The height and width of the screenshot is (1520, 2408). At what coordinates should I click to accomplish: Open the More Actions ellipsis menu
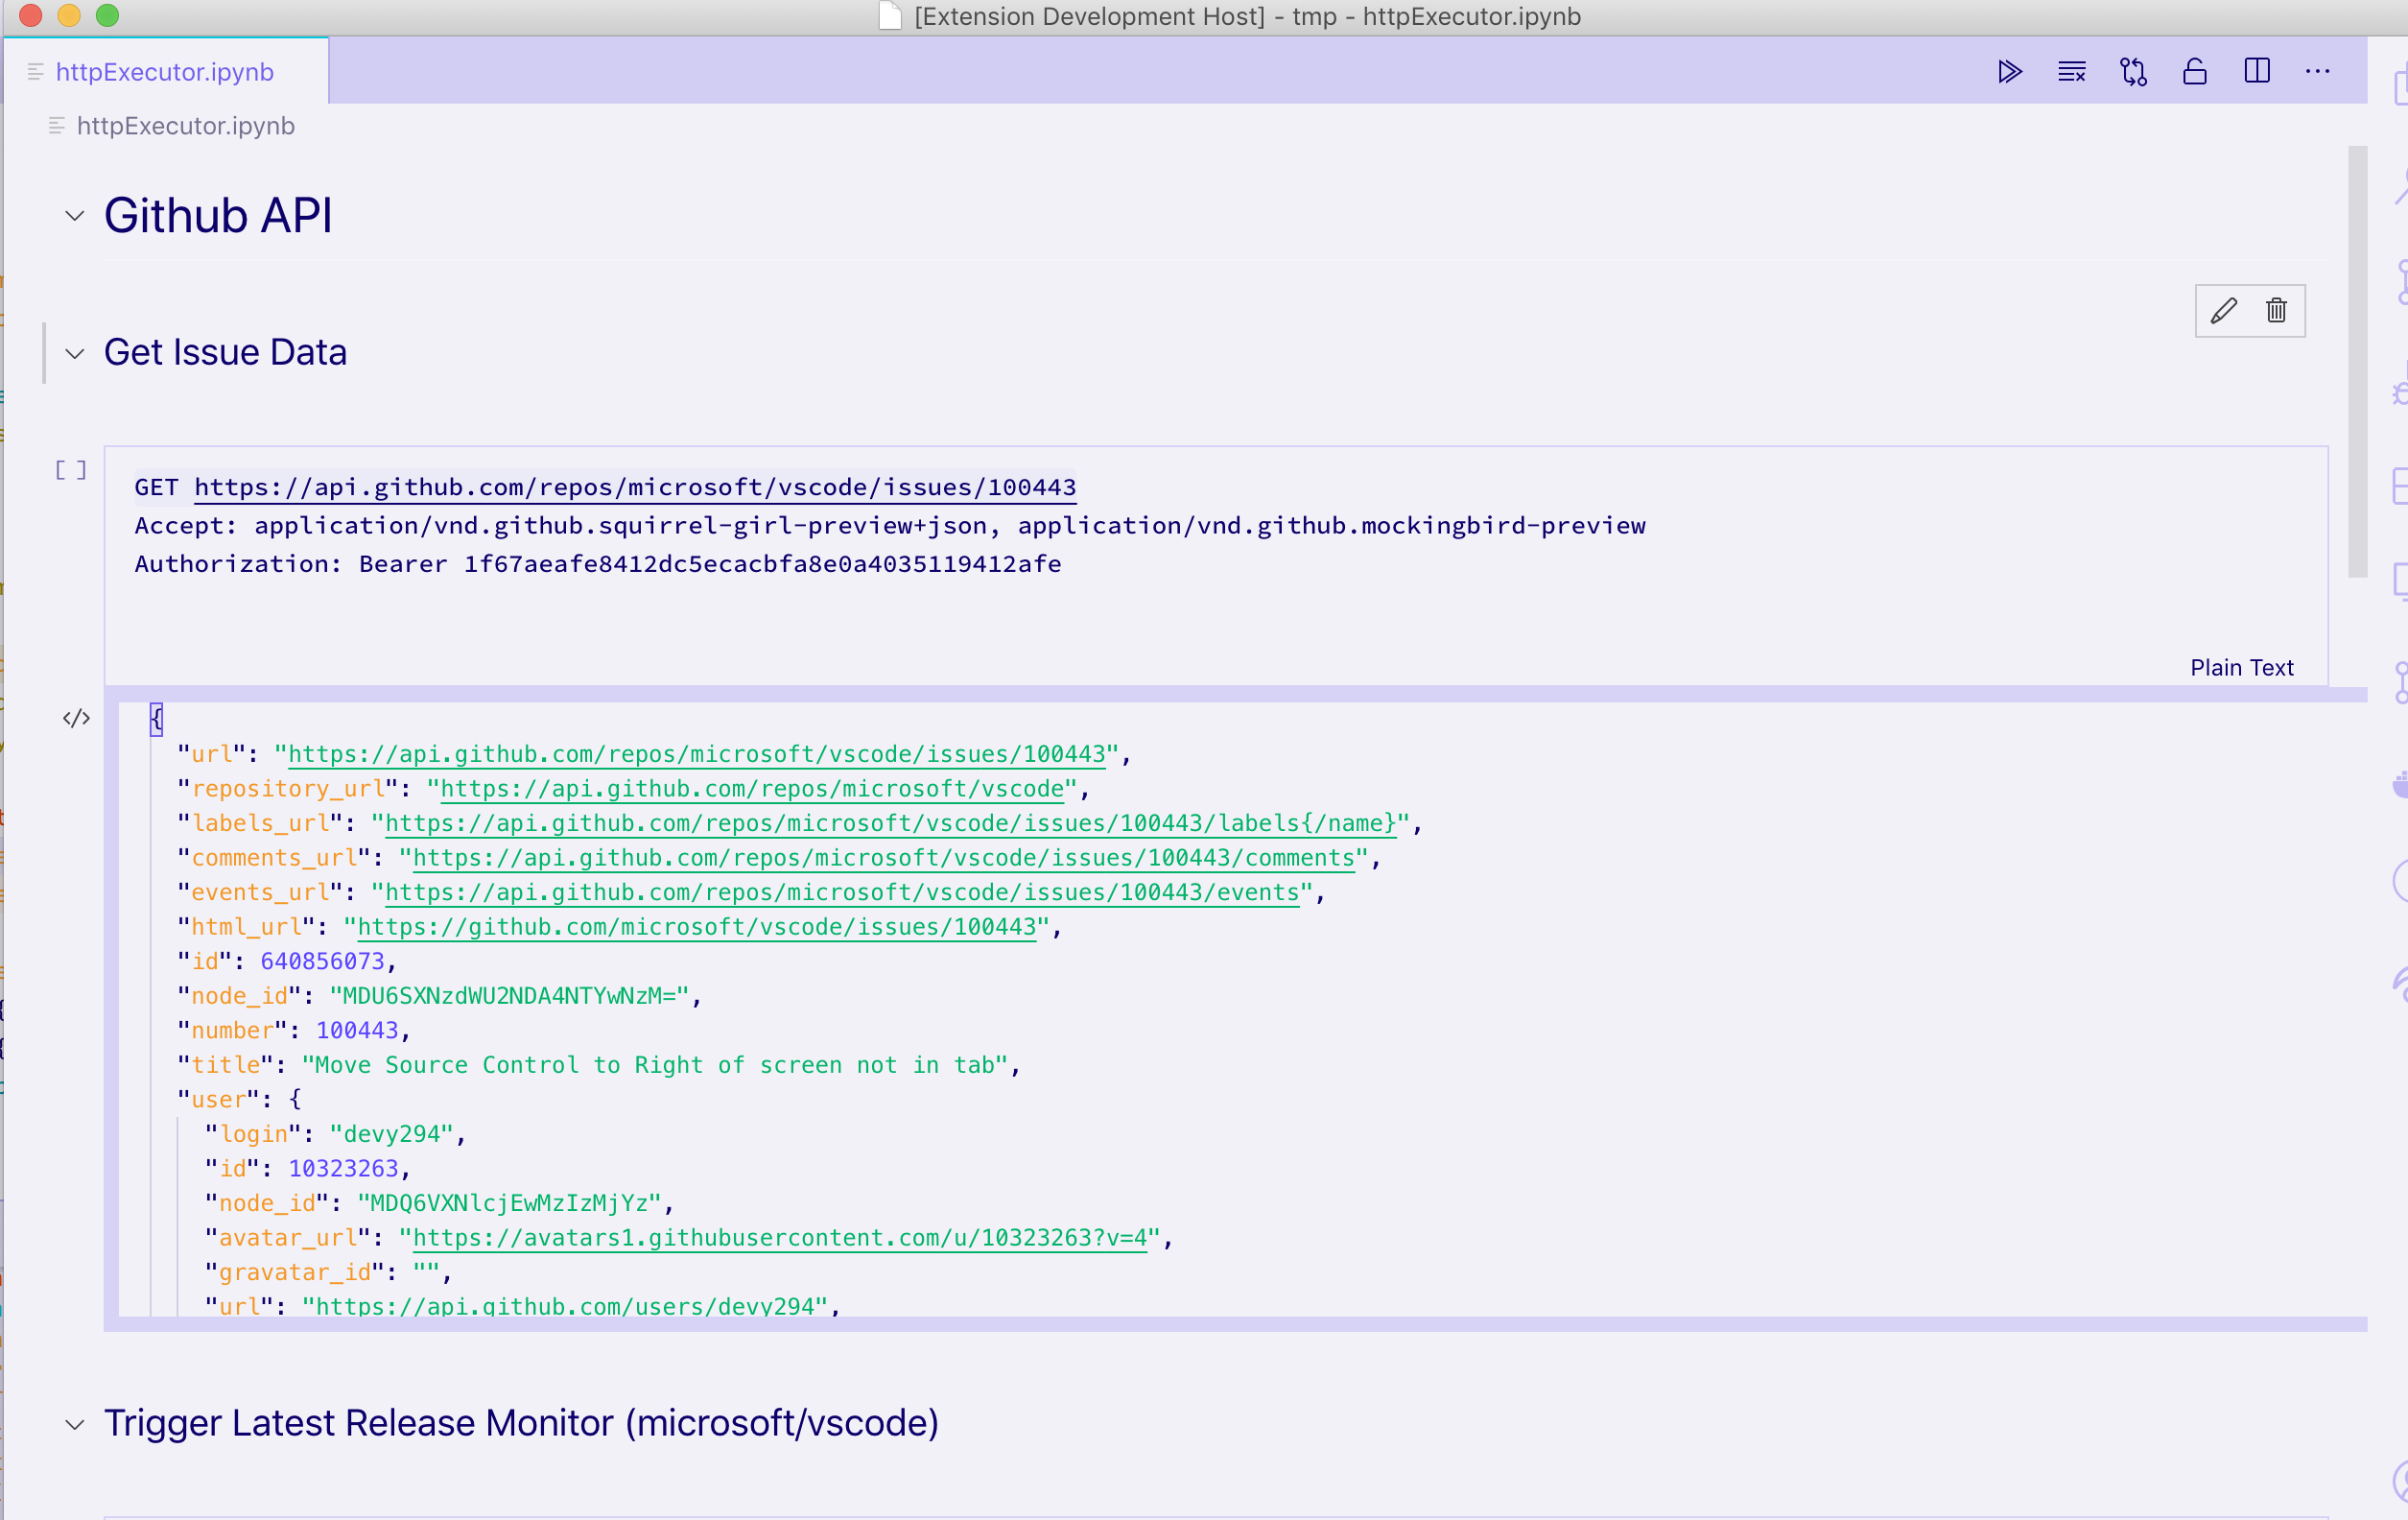pos(2318,71)
